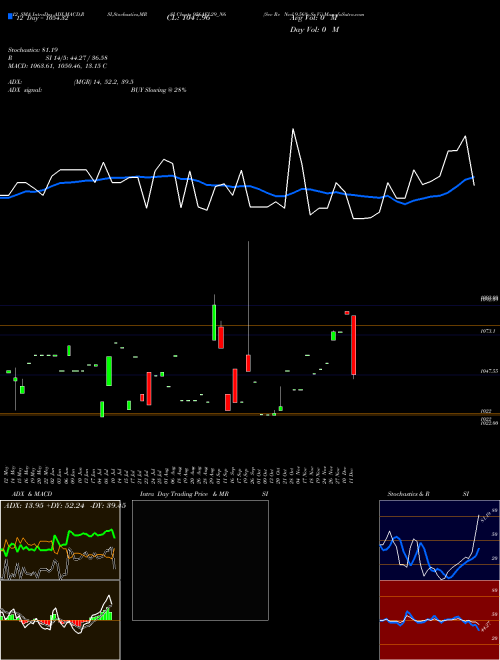Select the Avg Vol: 0 M text

click(x=314, y=19)
